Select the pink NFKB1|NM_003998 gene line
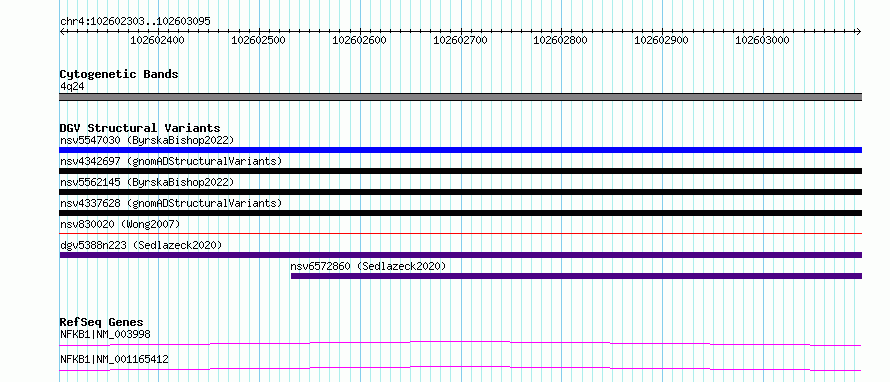 click(460, 343)
